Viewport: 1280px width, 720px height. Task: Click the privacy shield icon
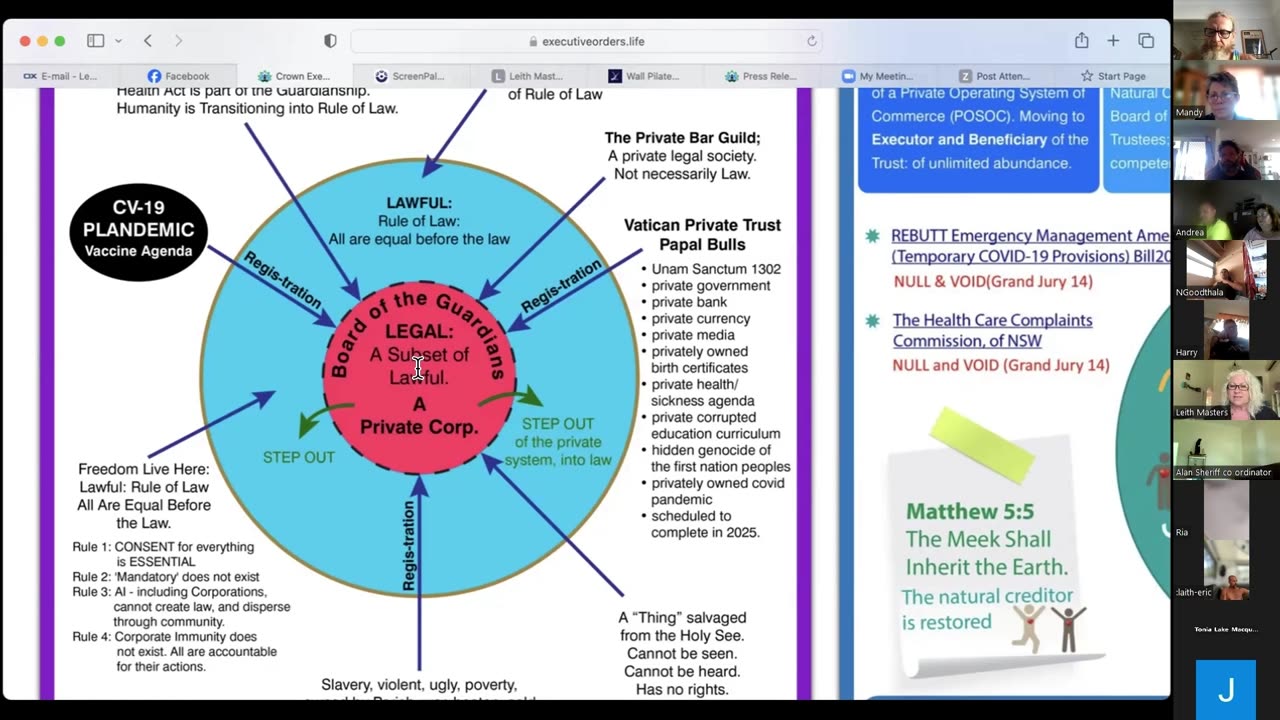[x=330, y=41]
